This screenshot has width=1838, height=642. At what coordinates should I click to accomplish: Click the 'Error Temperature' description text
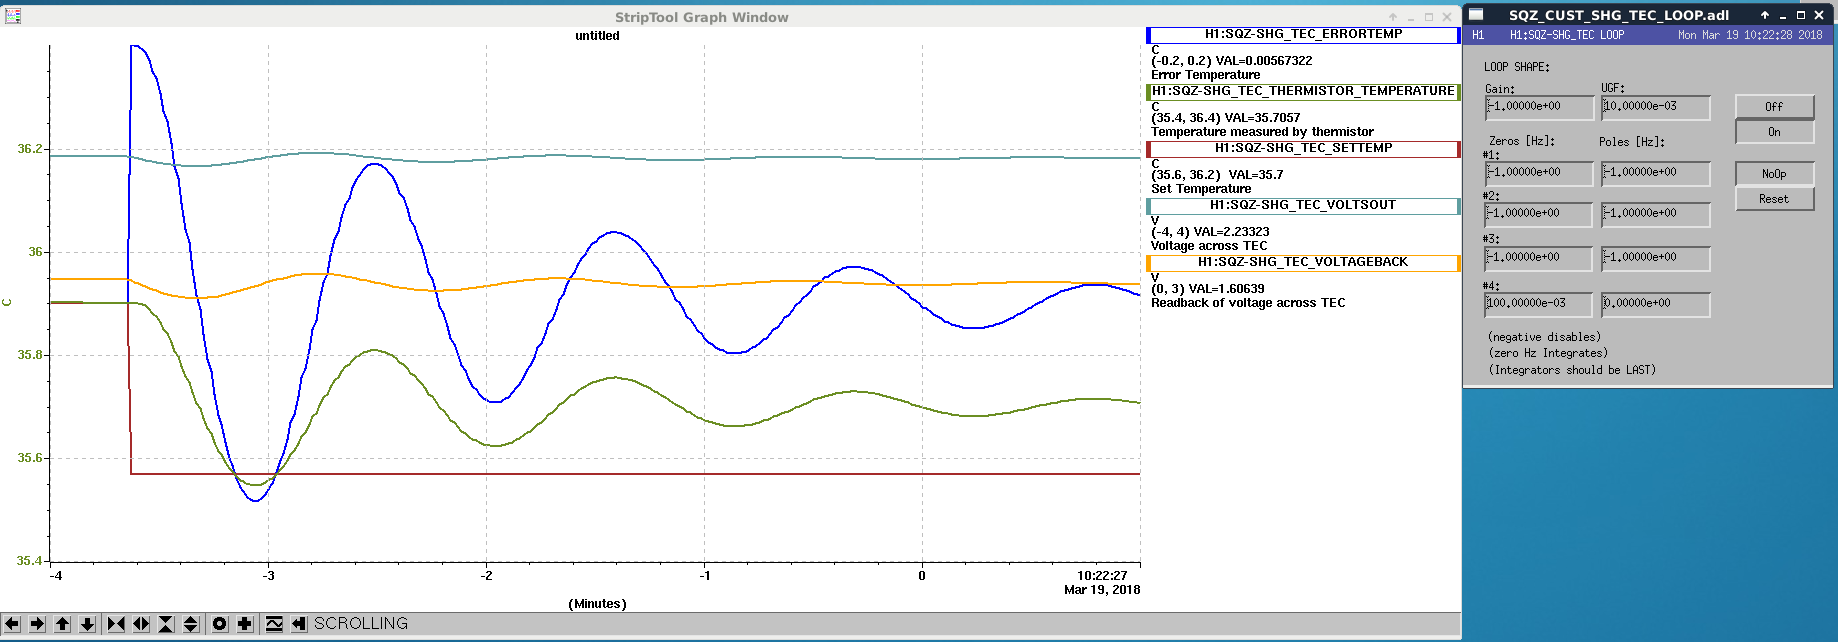pyautogui.click(x=1205, y=75)
